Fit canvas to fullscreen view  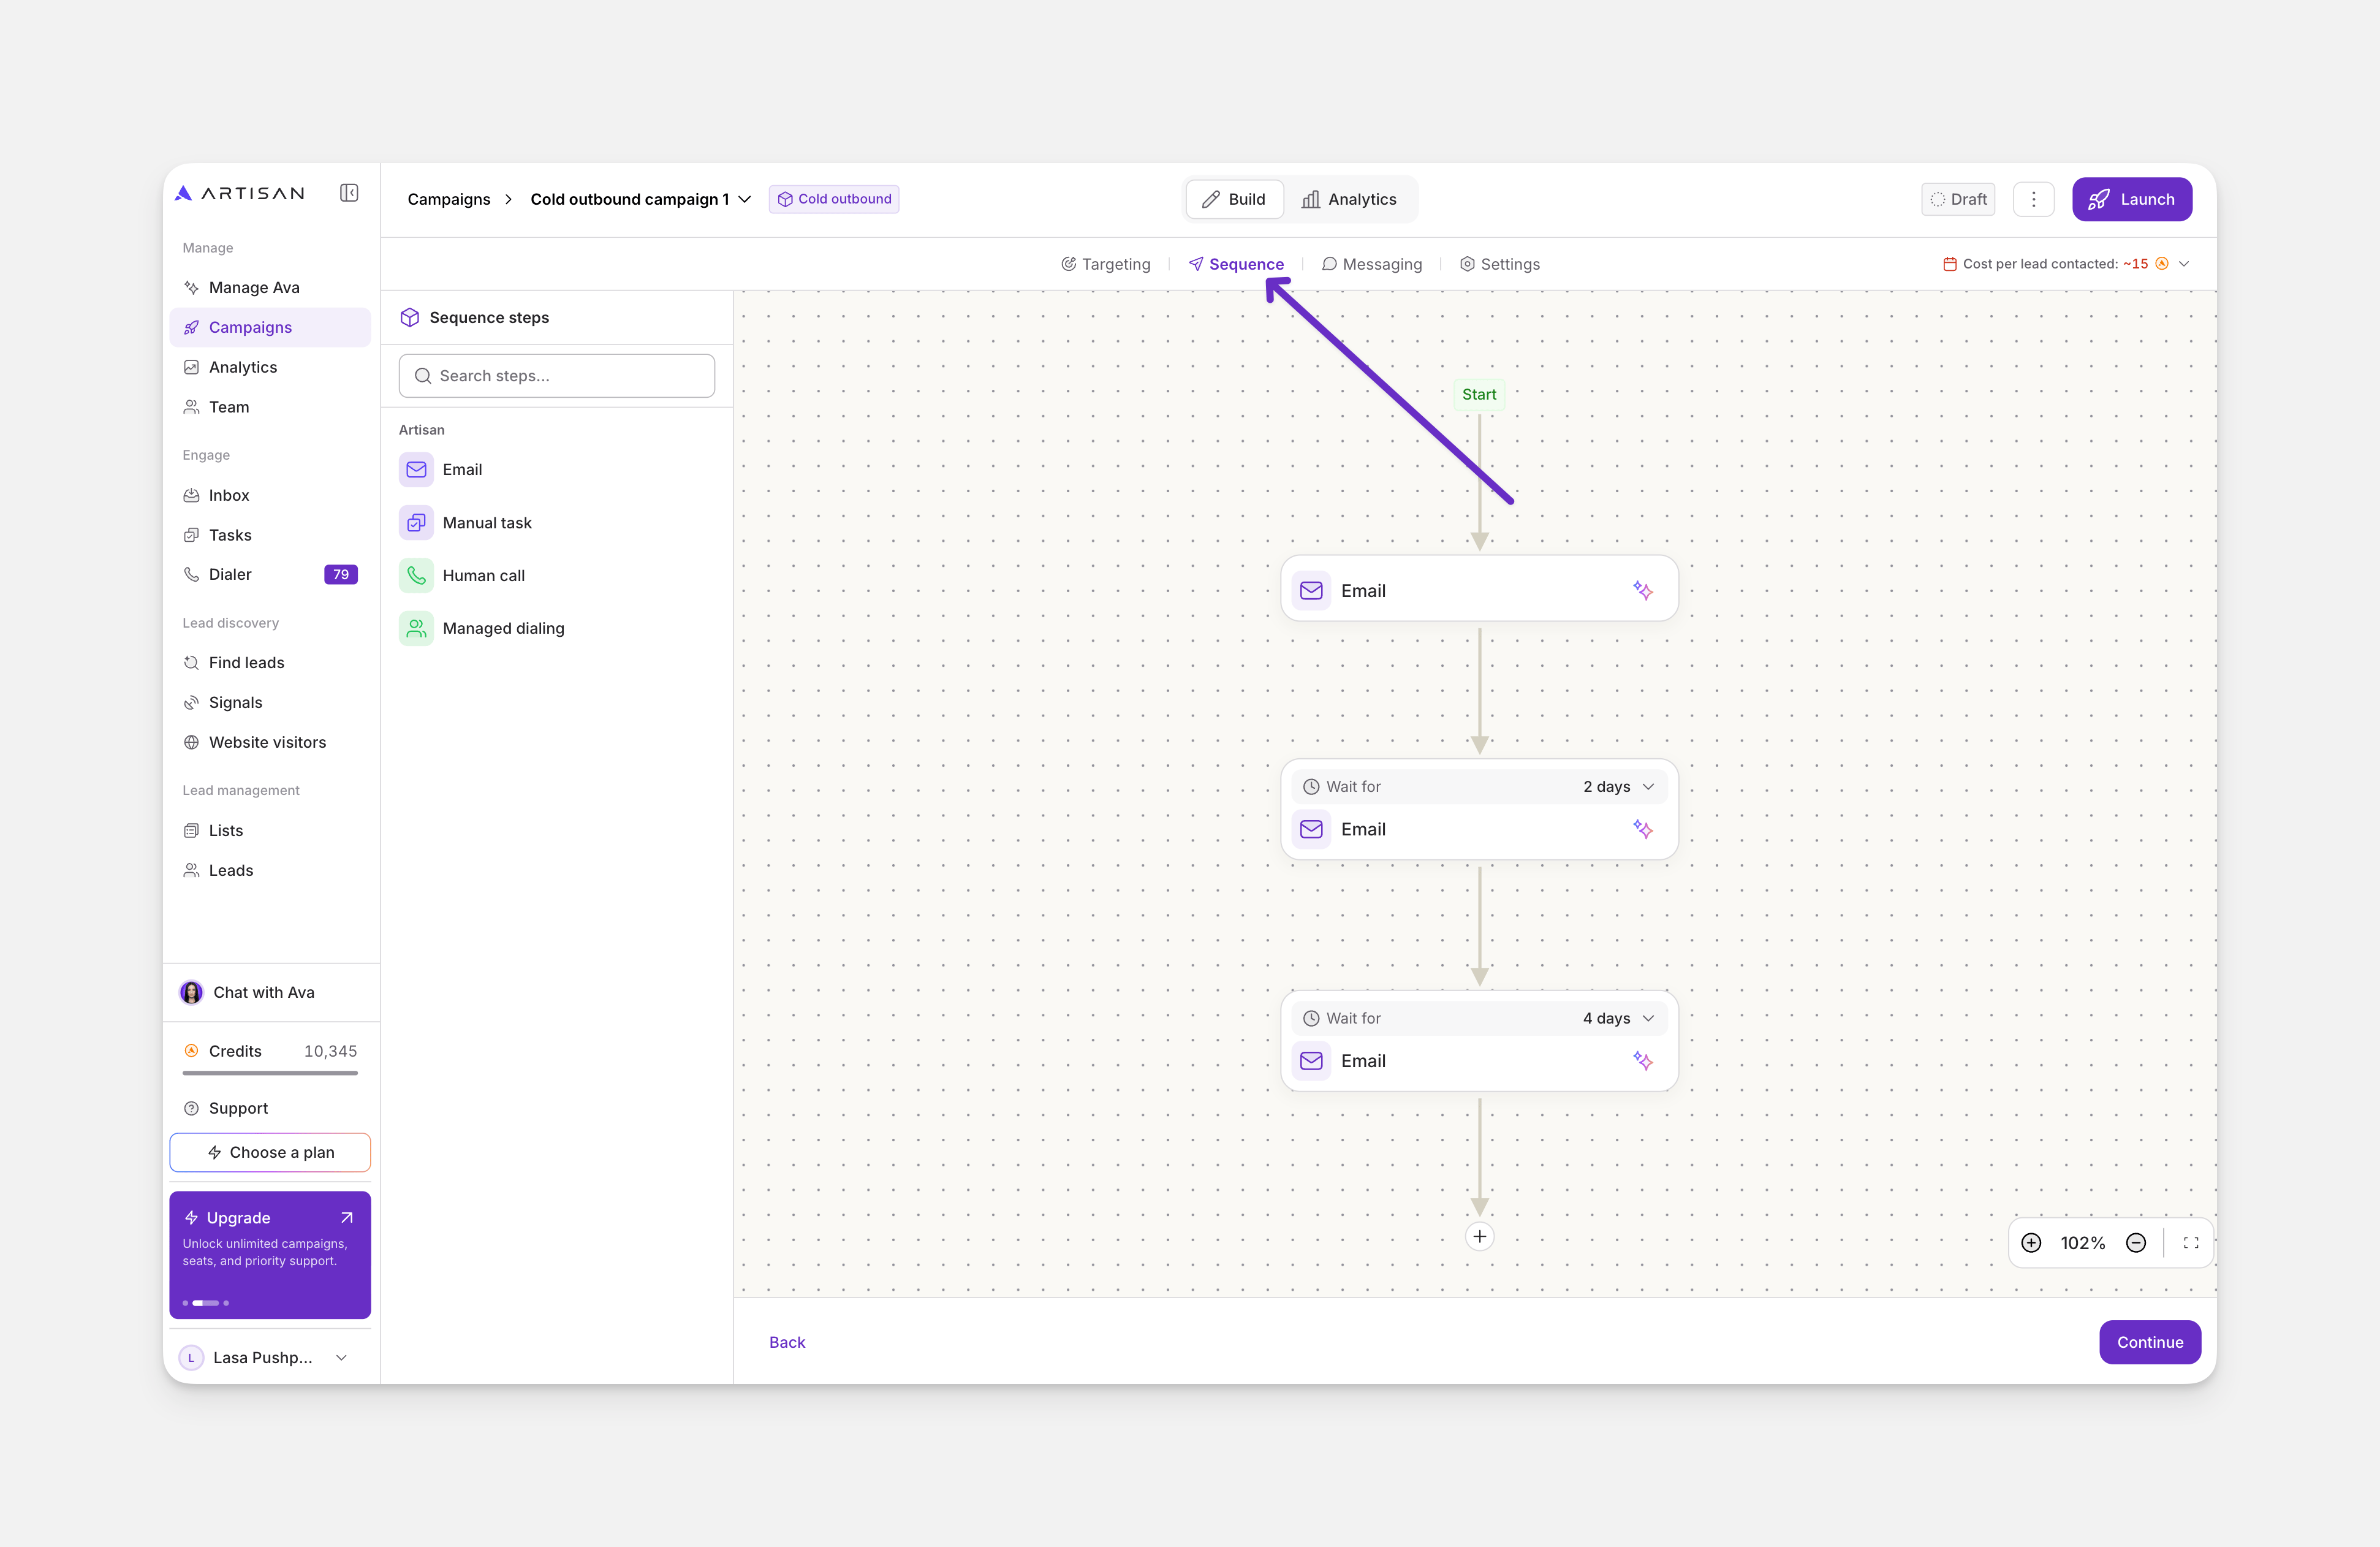[2191, 1243]
